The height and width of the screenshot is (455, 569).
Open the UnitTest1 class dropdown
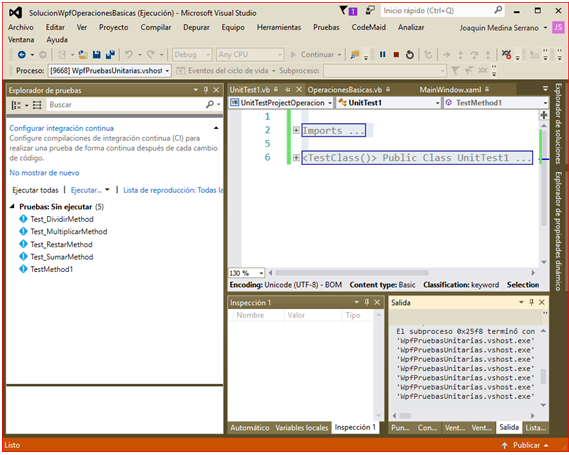point(437,103)
